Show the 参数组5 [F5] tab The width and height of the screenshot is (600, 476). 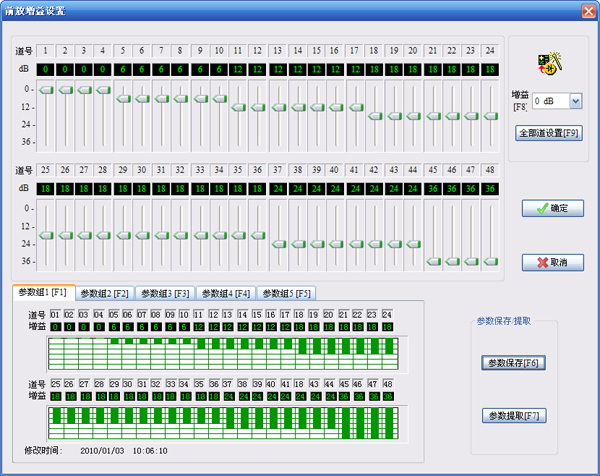click(x=287, y=293)
